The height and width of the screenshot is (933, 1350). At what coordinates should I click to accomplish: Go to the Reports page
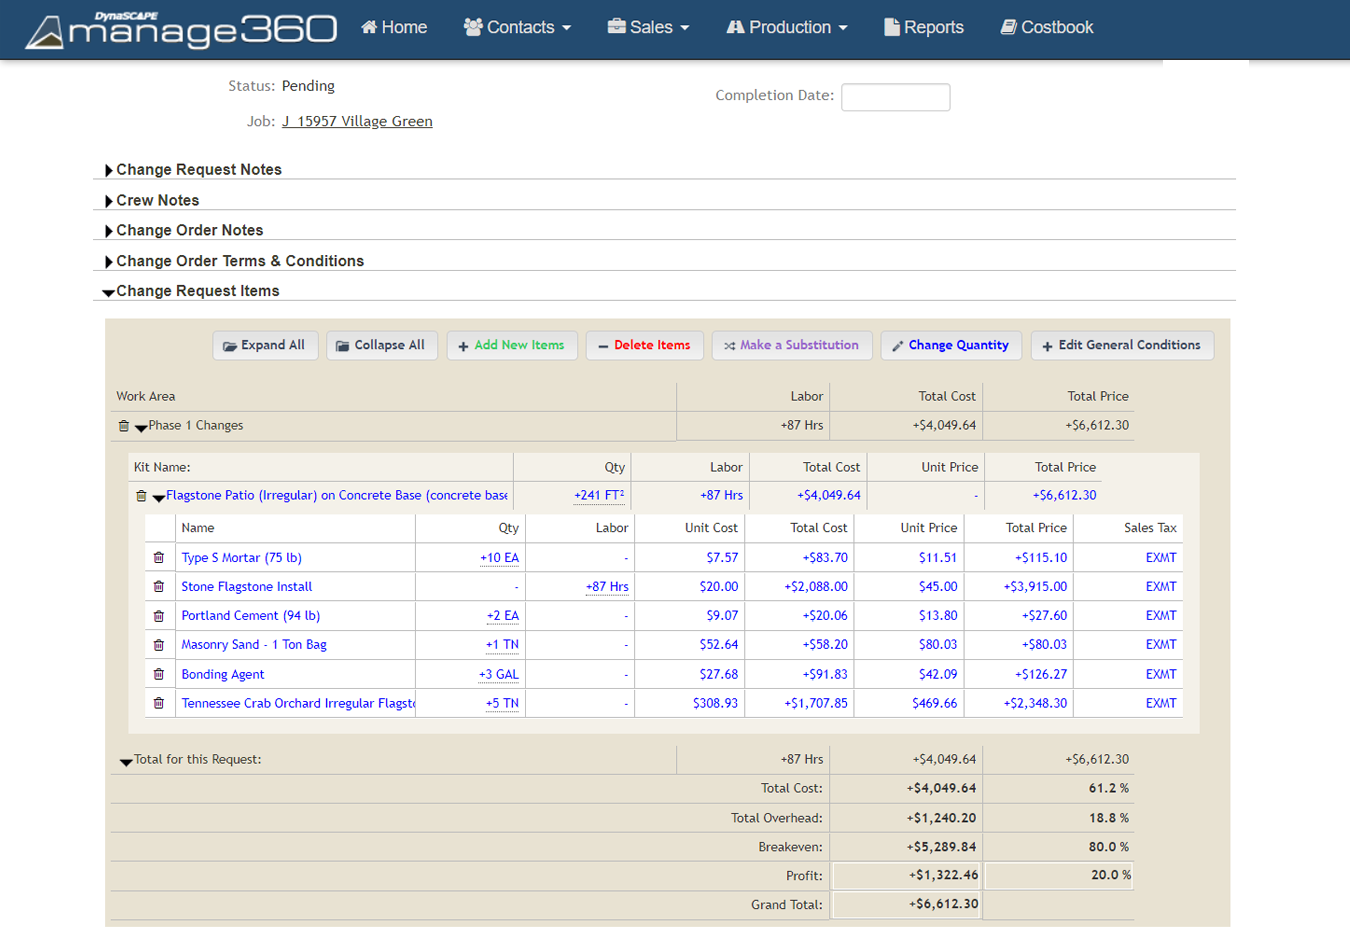point(924,28)
